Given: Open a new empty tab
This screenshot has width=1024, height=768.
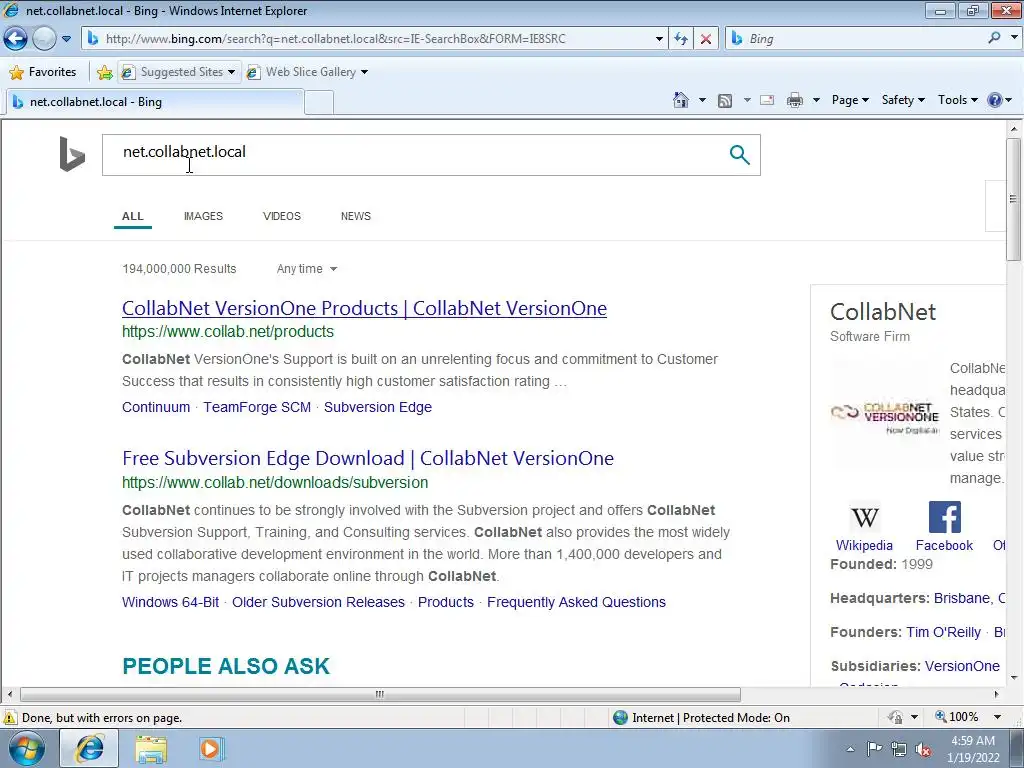Looking at the screenshot, I should click(x=319, y=103).
